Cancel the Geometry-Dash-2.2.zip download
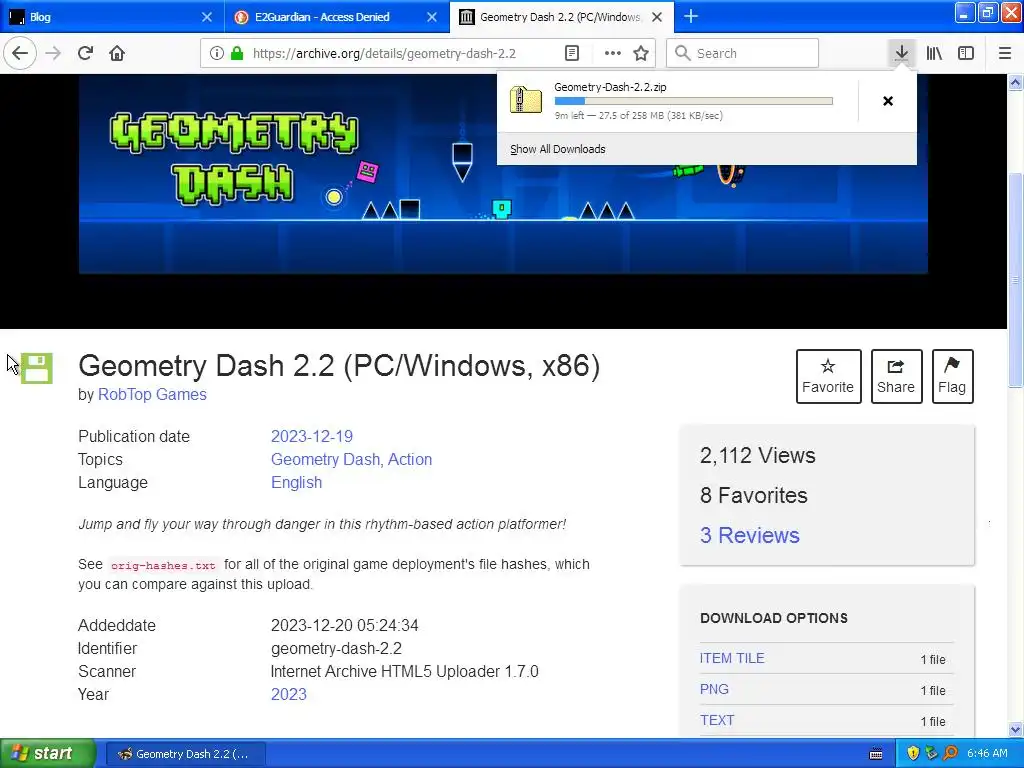This screenshot has width=1024, height=768. point(888,101)
